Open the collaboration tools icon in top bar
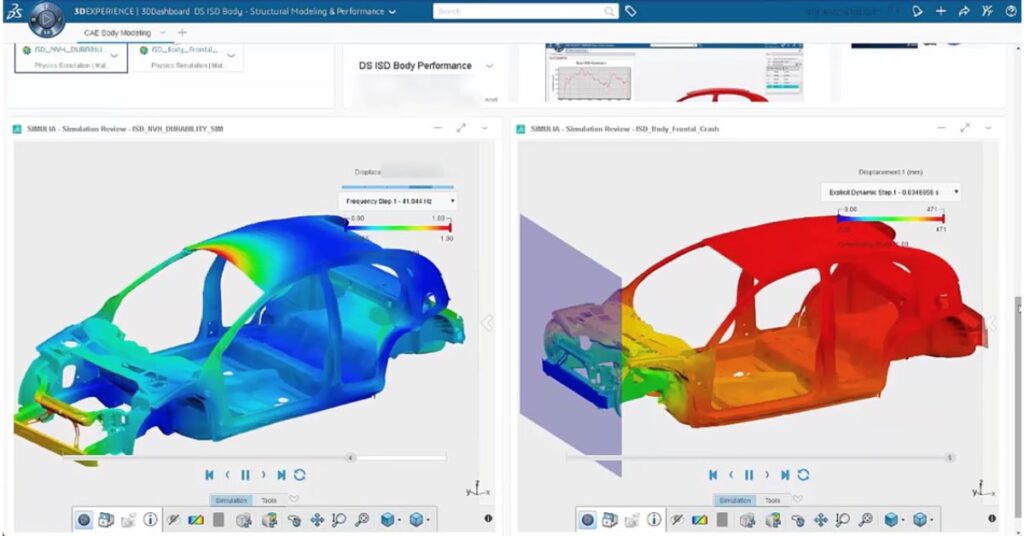This screenshot has height=536, width=1024. (x=987, y=11)
